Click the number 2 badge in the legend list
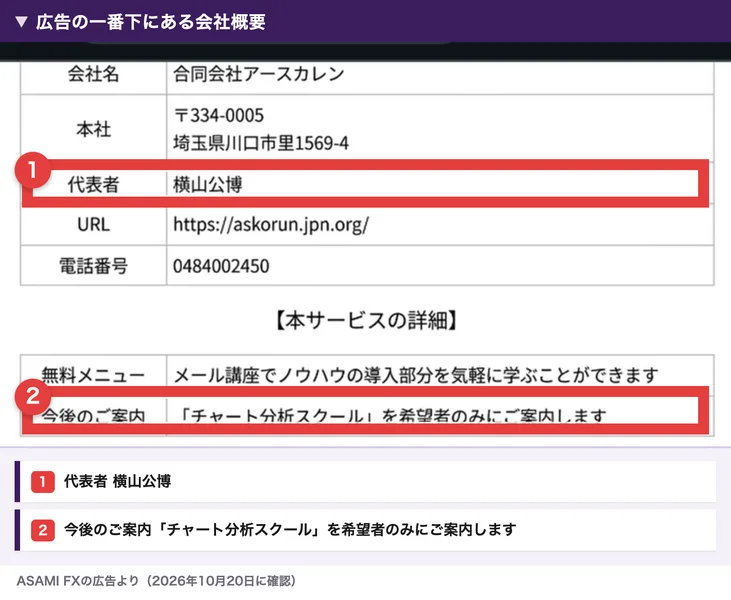 click(x=43, y=530)
